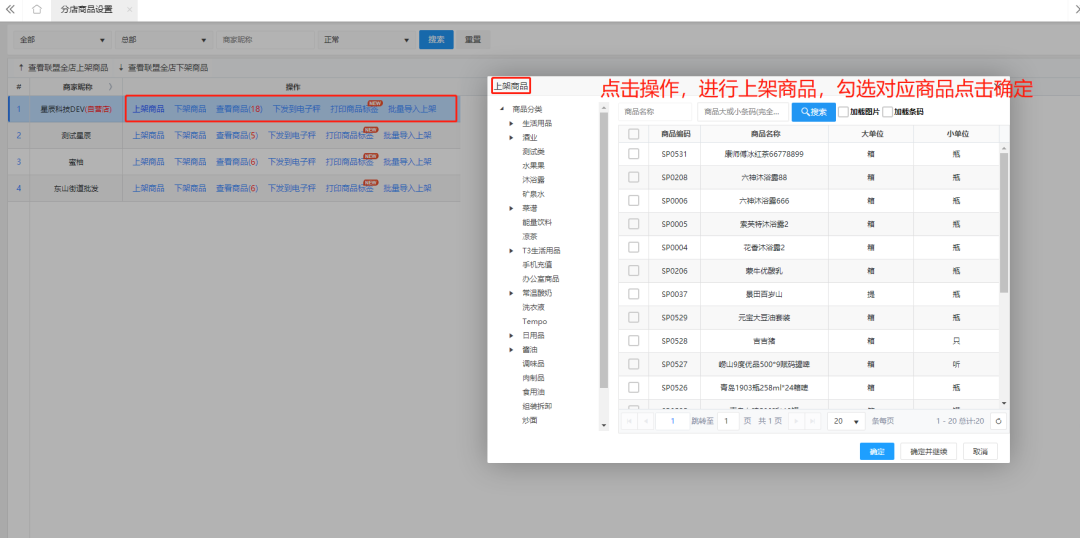Click the home icon in top bar
Image resolution: width=1080 pixels, height=538 pixels.
[x=37, y=9]
